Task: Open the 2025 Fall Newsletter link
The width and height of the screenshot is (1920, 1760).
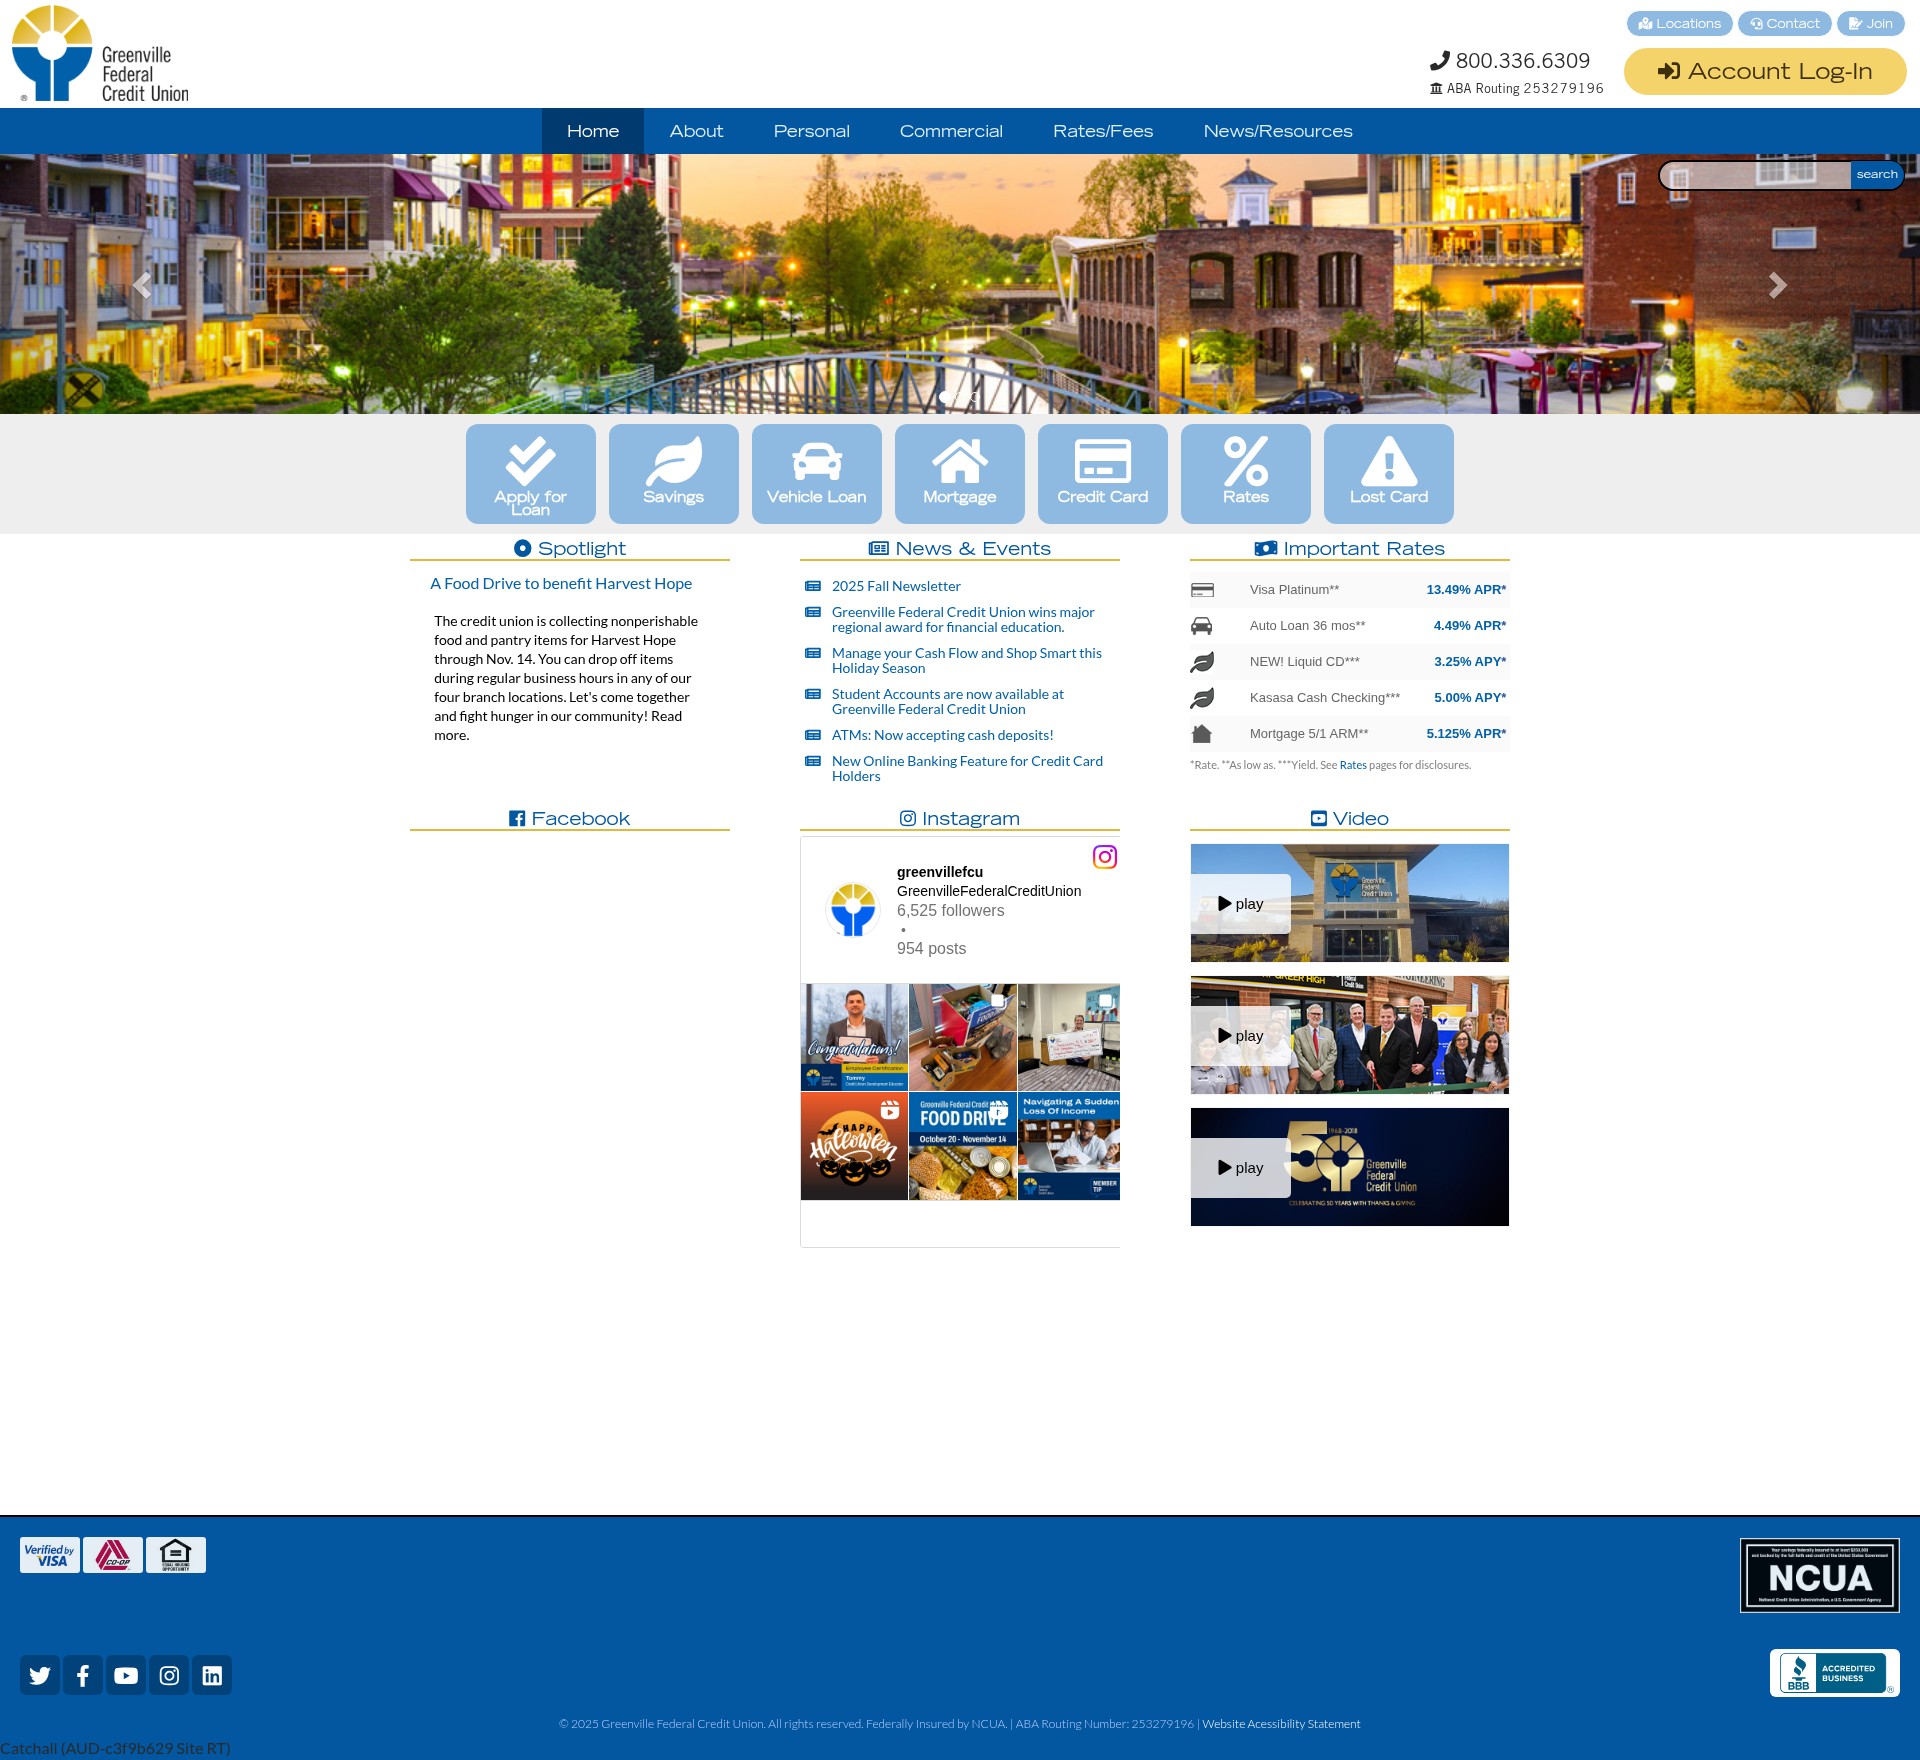Action: click(x=896, y=586)
